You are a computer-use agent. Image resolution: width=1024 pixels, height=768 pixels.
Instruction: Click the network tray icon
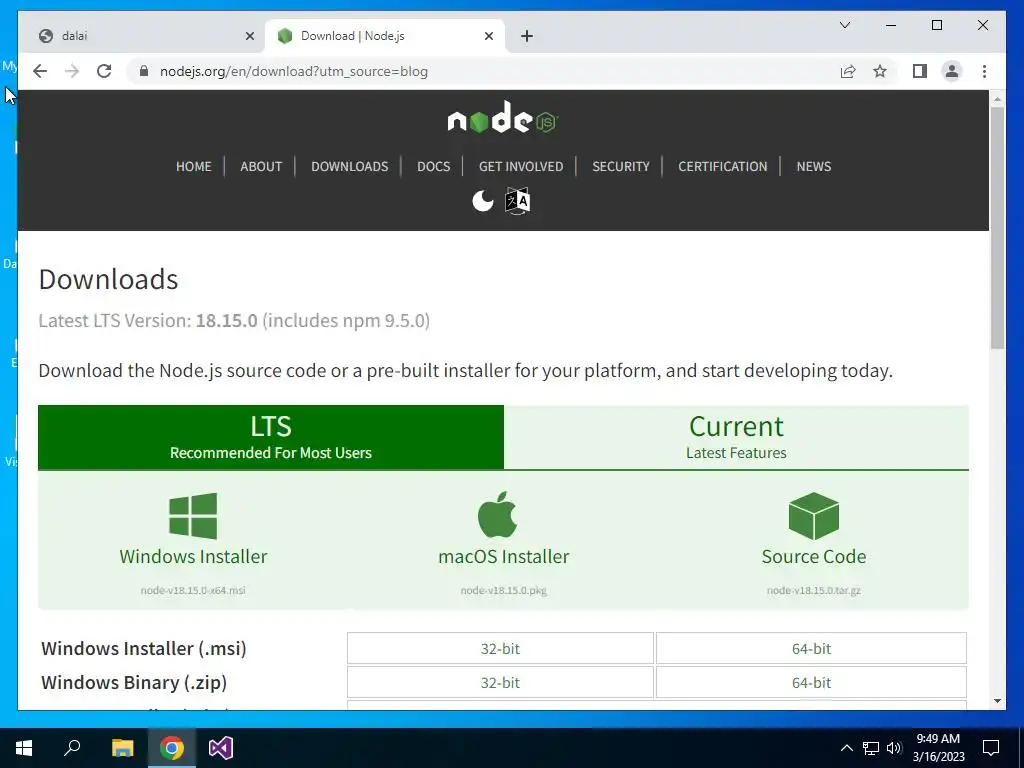pyautogui.click(x=871, y=748)
